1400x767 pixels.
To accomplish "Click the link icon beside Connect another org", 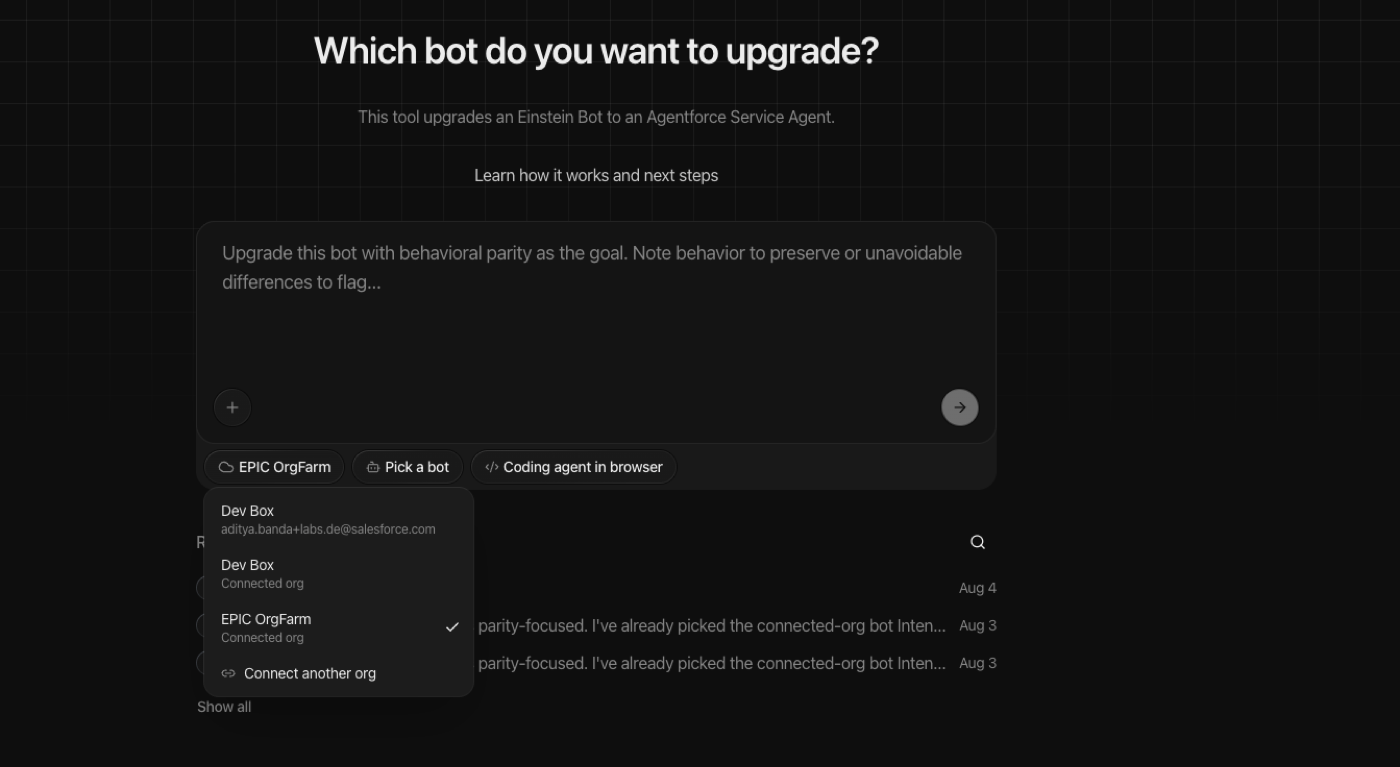I will [x=228, y=674].
